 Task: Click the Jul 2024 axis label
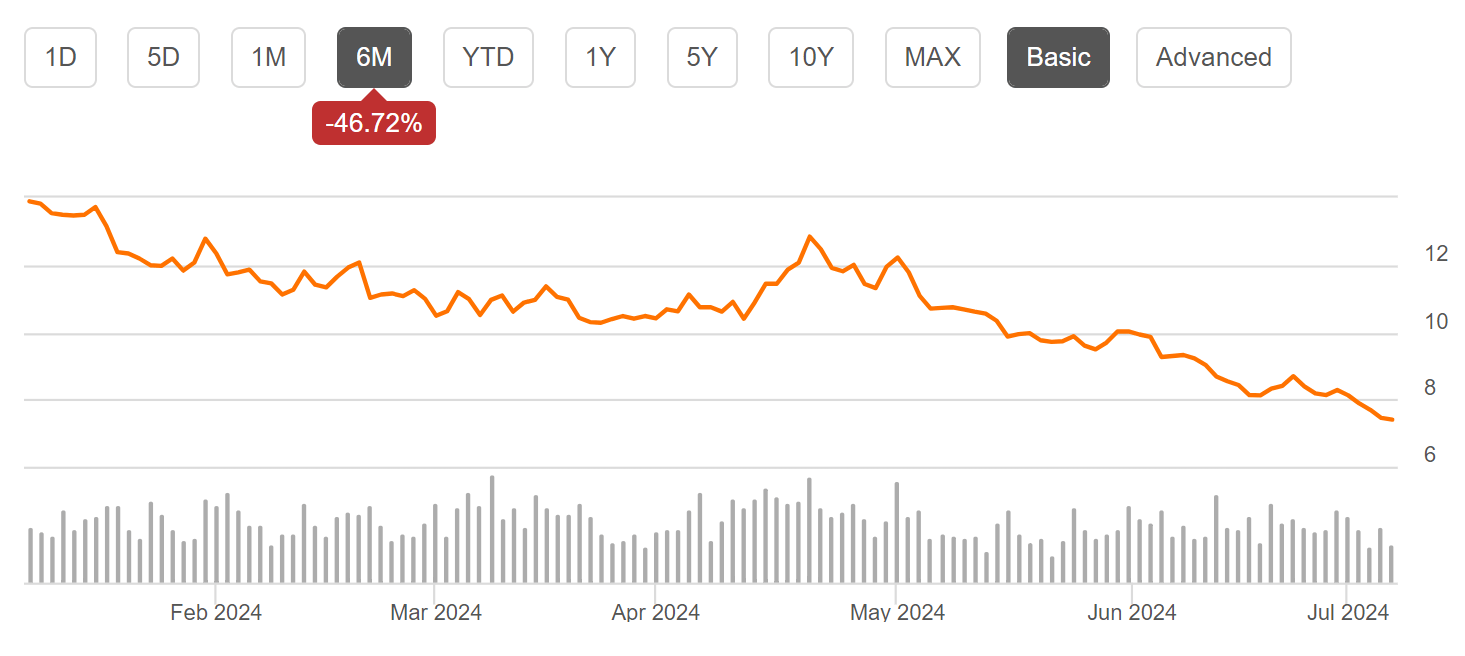click(x=1347, y=611)
